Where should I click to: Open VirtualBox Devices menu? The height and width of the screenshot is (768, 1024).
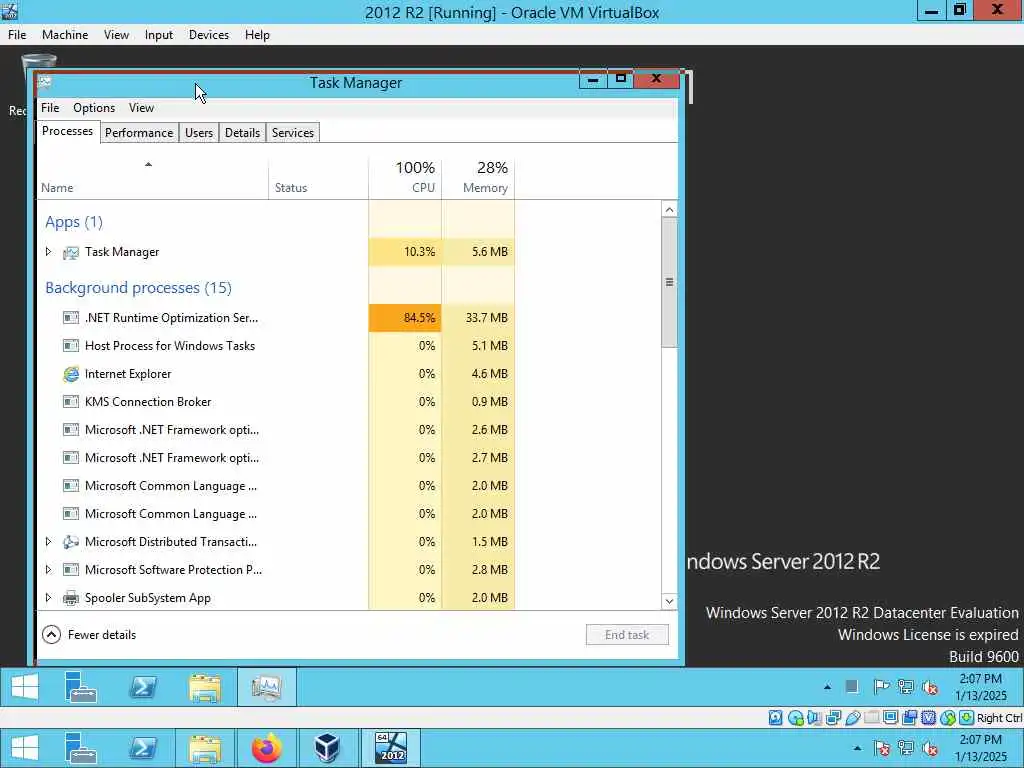click(209, 35)
